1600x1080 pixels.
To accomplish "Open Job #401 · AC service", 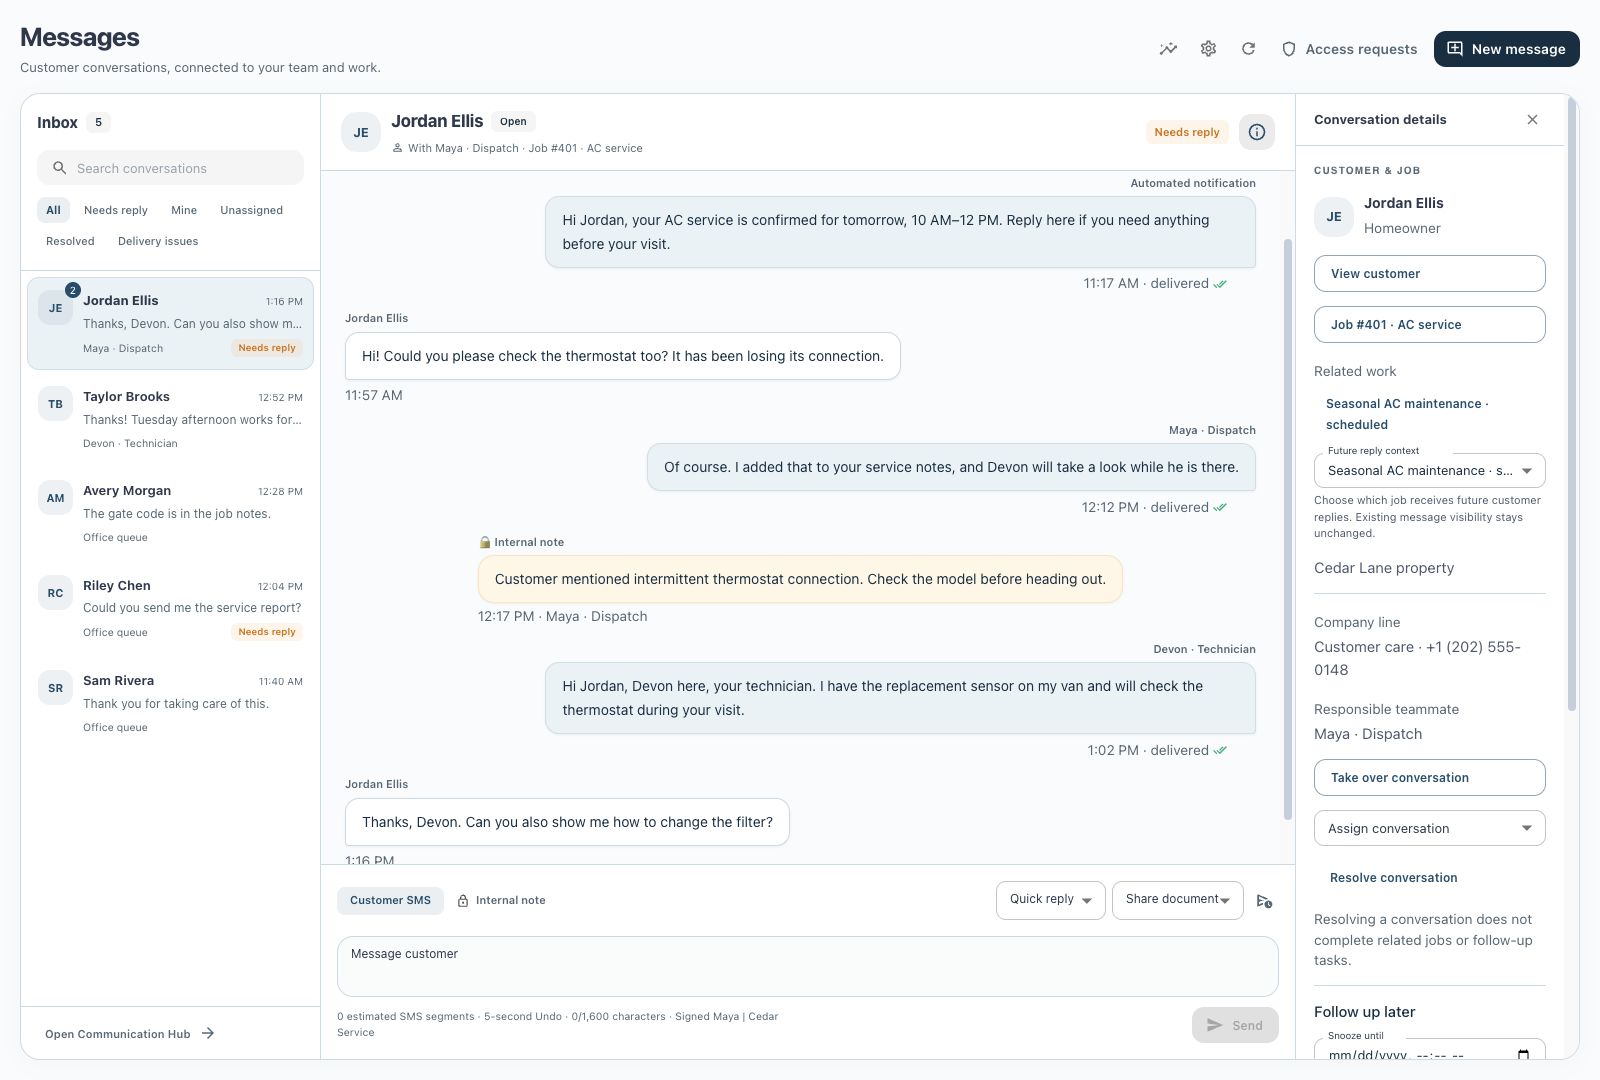I will [1430, 325].
